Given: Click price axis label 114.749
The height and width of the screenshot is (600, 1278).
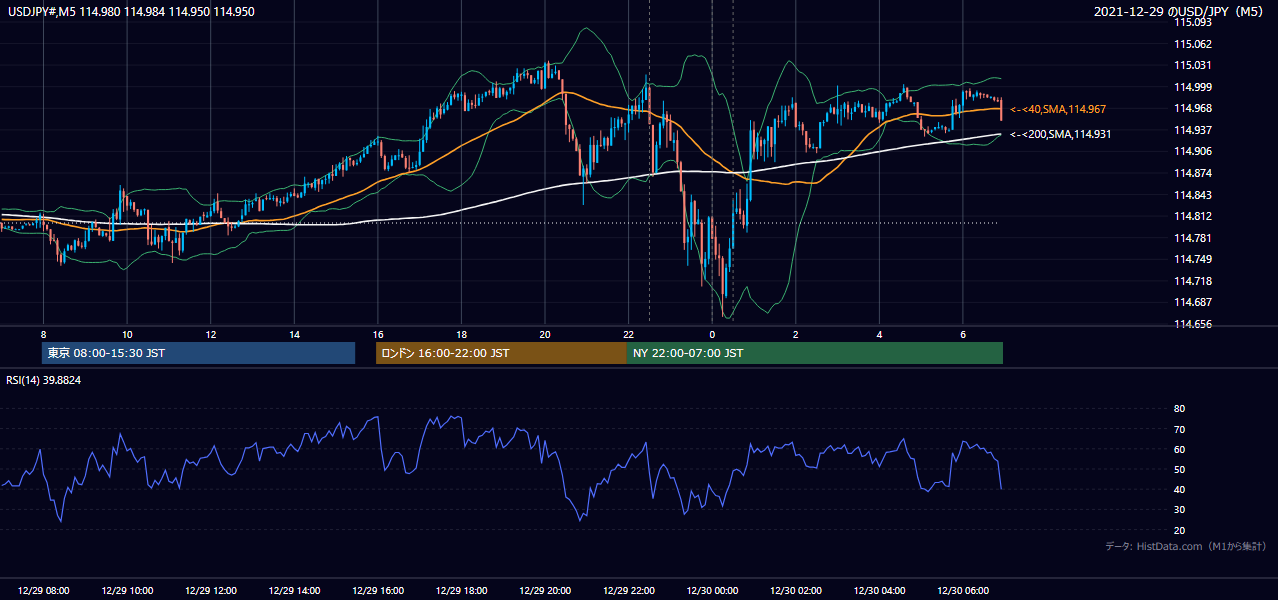Looking at the screenshot, I should 1193,260.
